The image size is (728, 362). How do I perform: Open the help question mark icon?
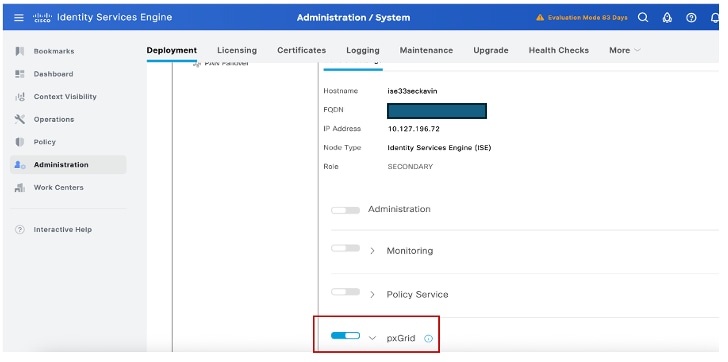click(691, 18)
